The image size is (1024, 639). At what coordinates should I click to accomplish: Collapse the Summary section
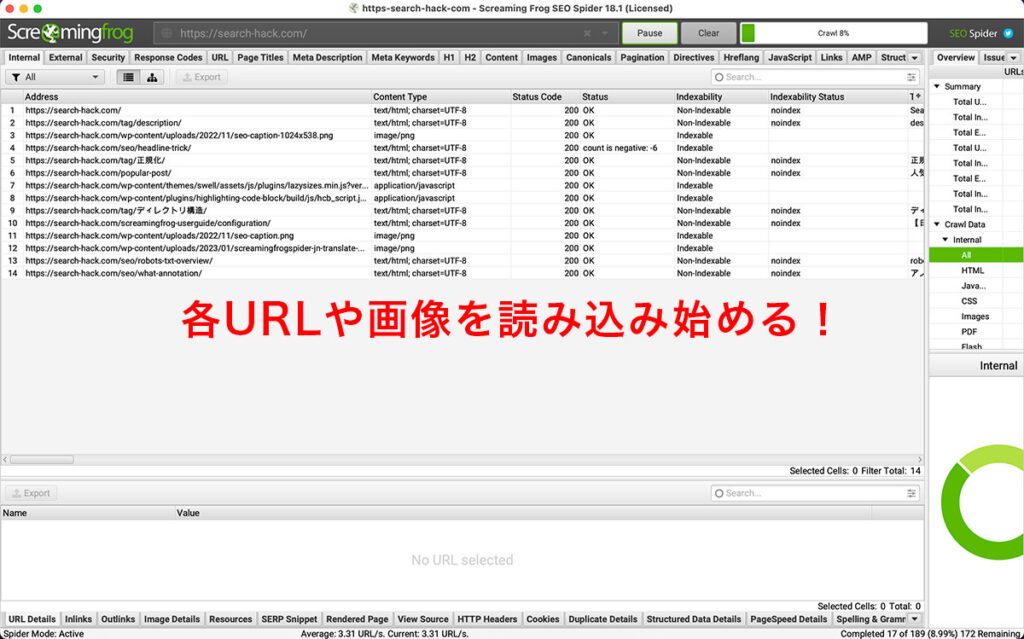point(937,86)
